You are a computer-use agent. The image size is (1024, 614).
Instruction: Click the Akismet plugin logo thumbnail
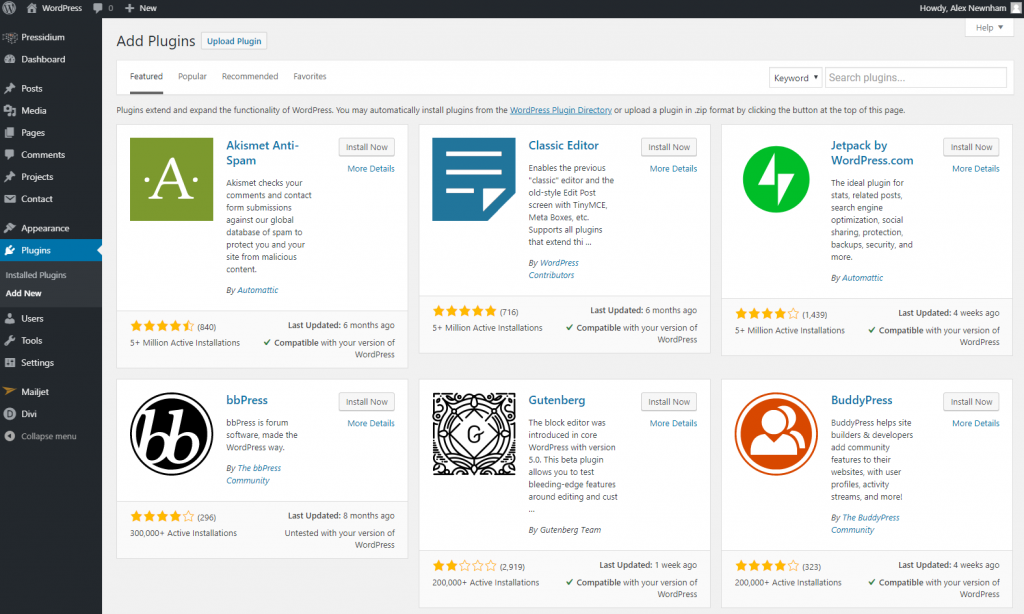171,179
